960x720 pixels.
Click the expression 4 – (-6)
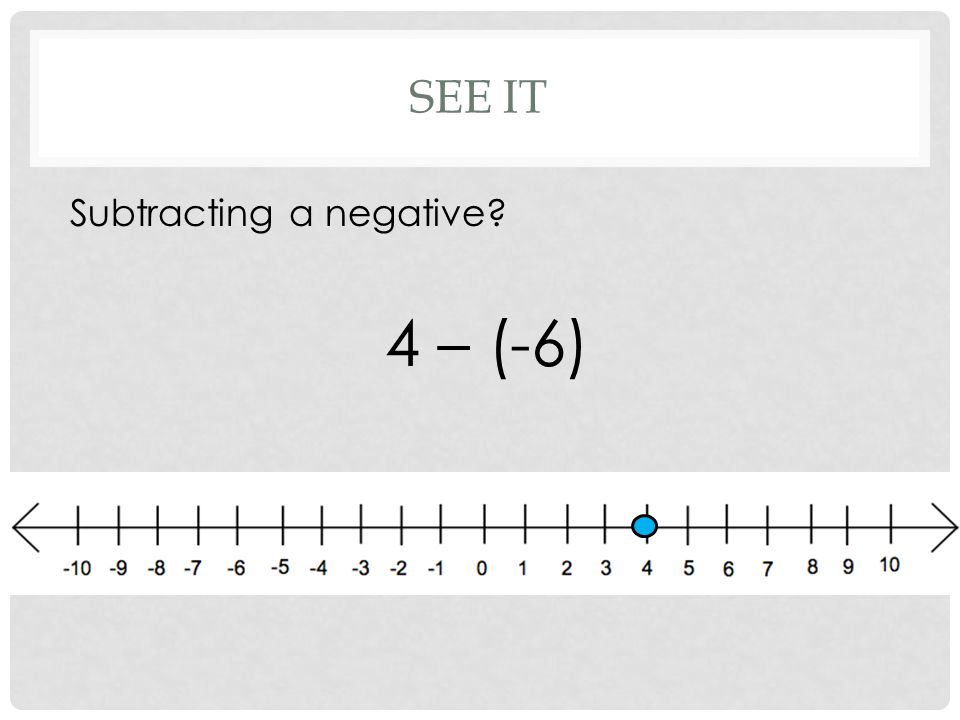pos(485,347)
